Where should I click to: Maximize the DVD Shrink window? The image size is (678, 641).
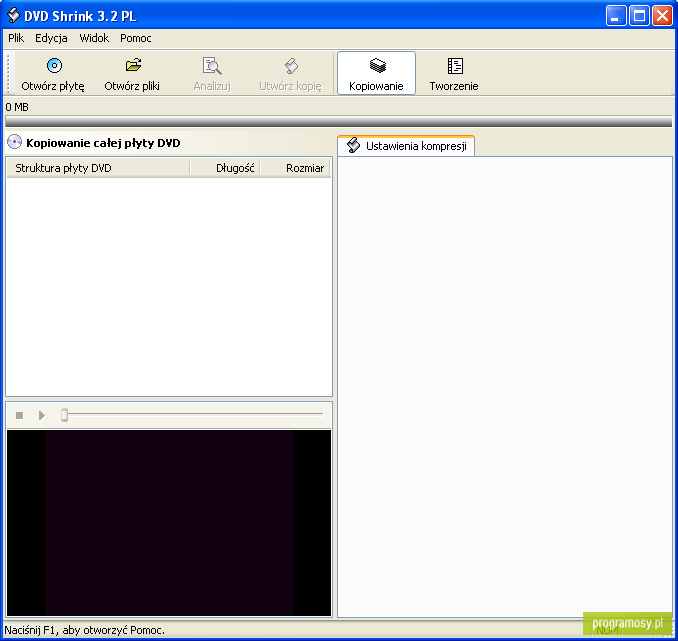[639, 16]
